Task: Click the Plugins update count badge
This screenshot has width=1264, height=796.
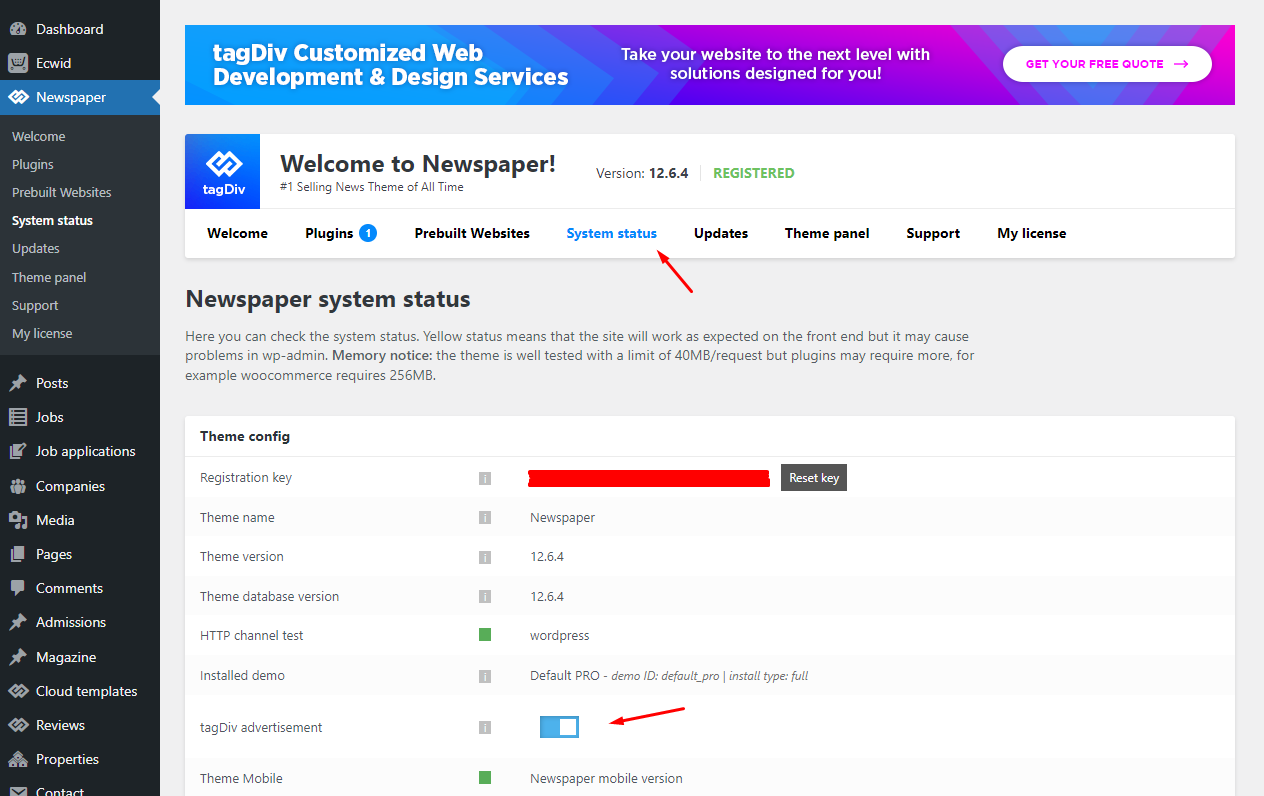Action: (368, 233)
